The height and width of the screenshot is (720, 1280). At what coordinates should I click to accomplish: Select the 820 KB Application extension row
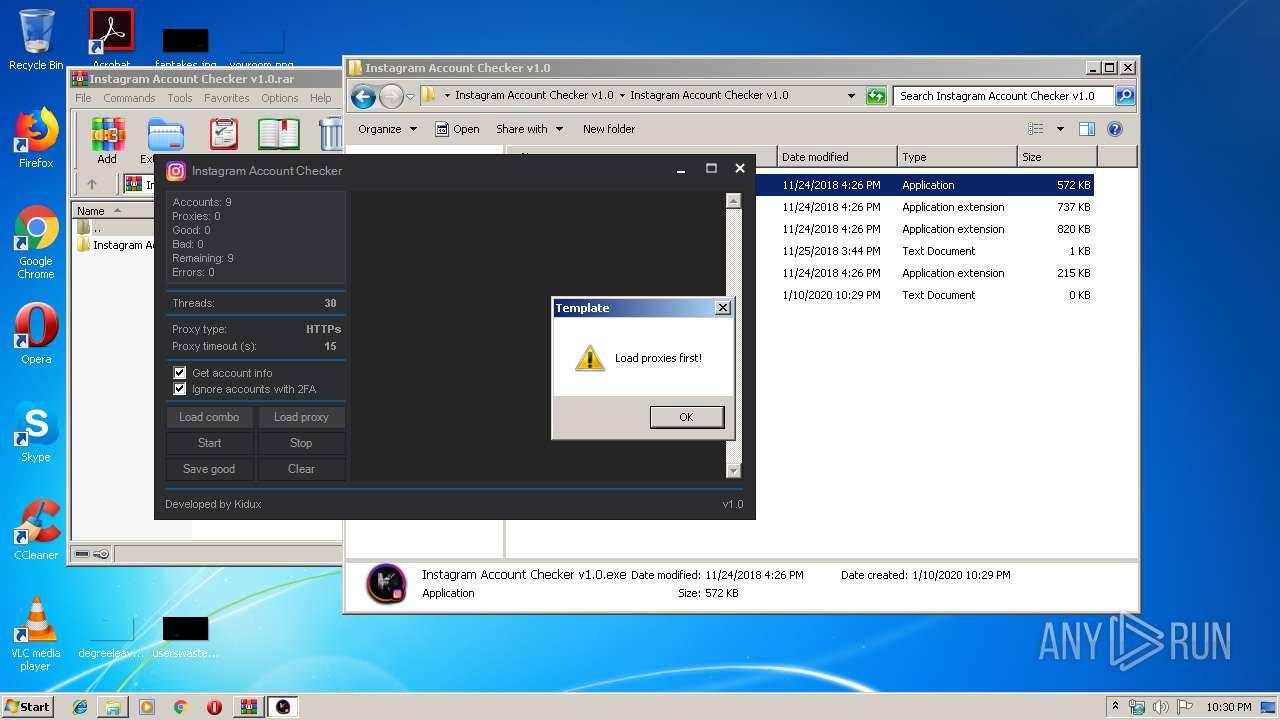point(925,229)
